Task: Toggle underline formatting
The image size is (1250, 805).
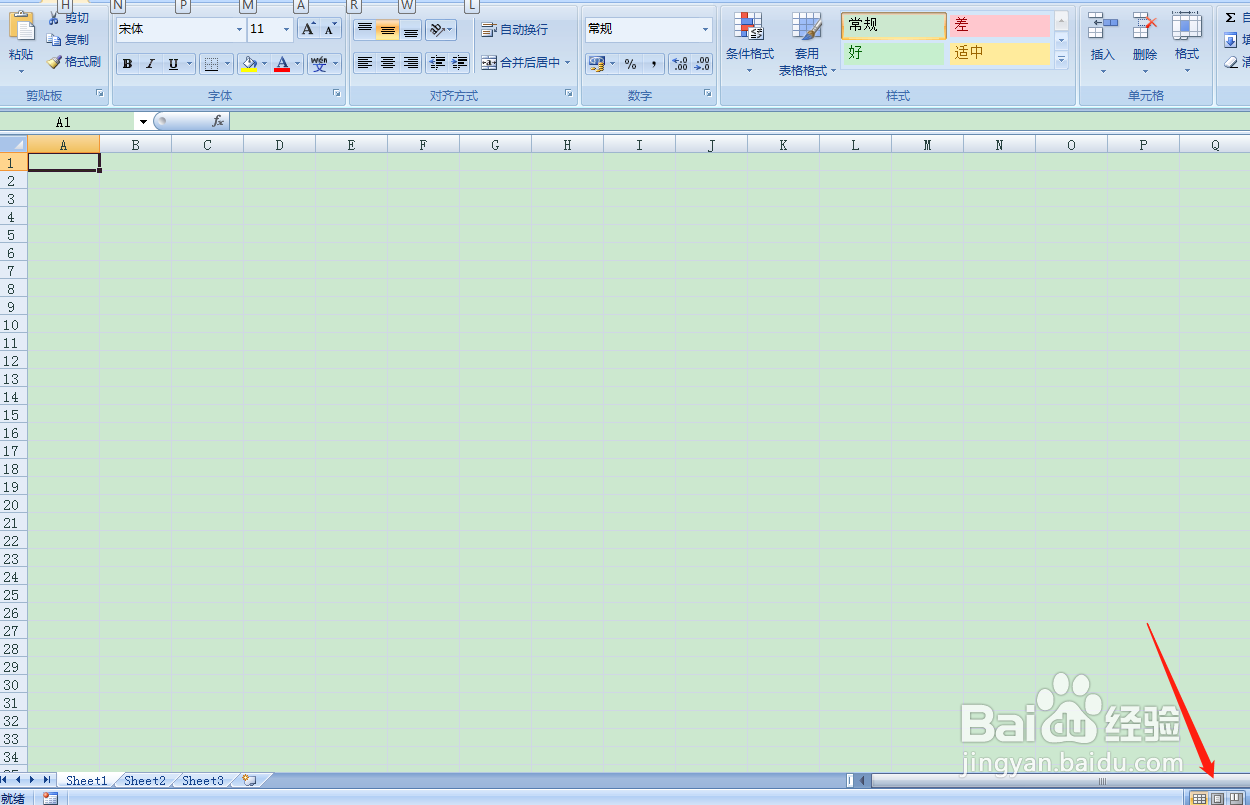Action: tap(173, 64)
